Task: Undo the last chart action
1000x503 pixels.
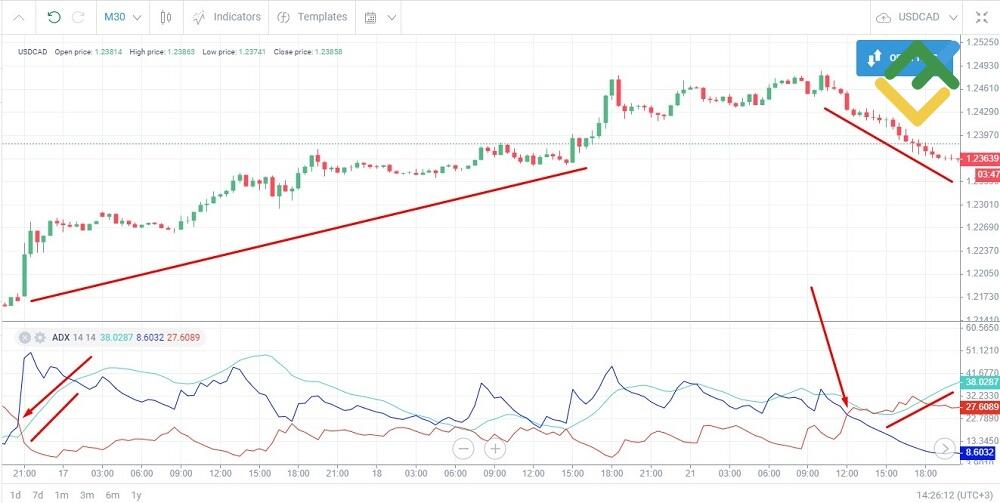Action: click(54, 17)
